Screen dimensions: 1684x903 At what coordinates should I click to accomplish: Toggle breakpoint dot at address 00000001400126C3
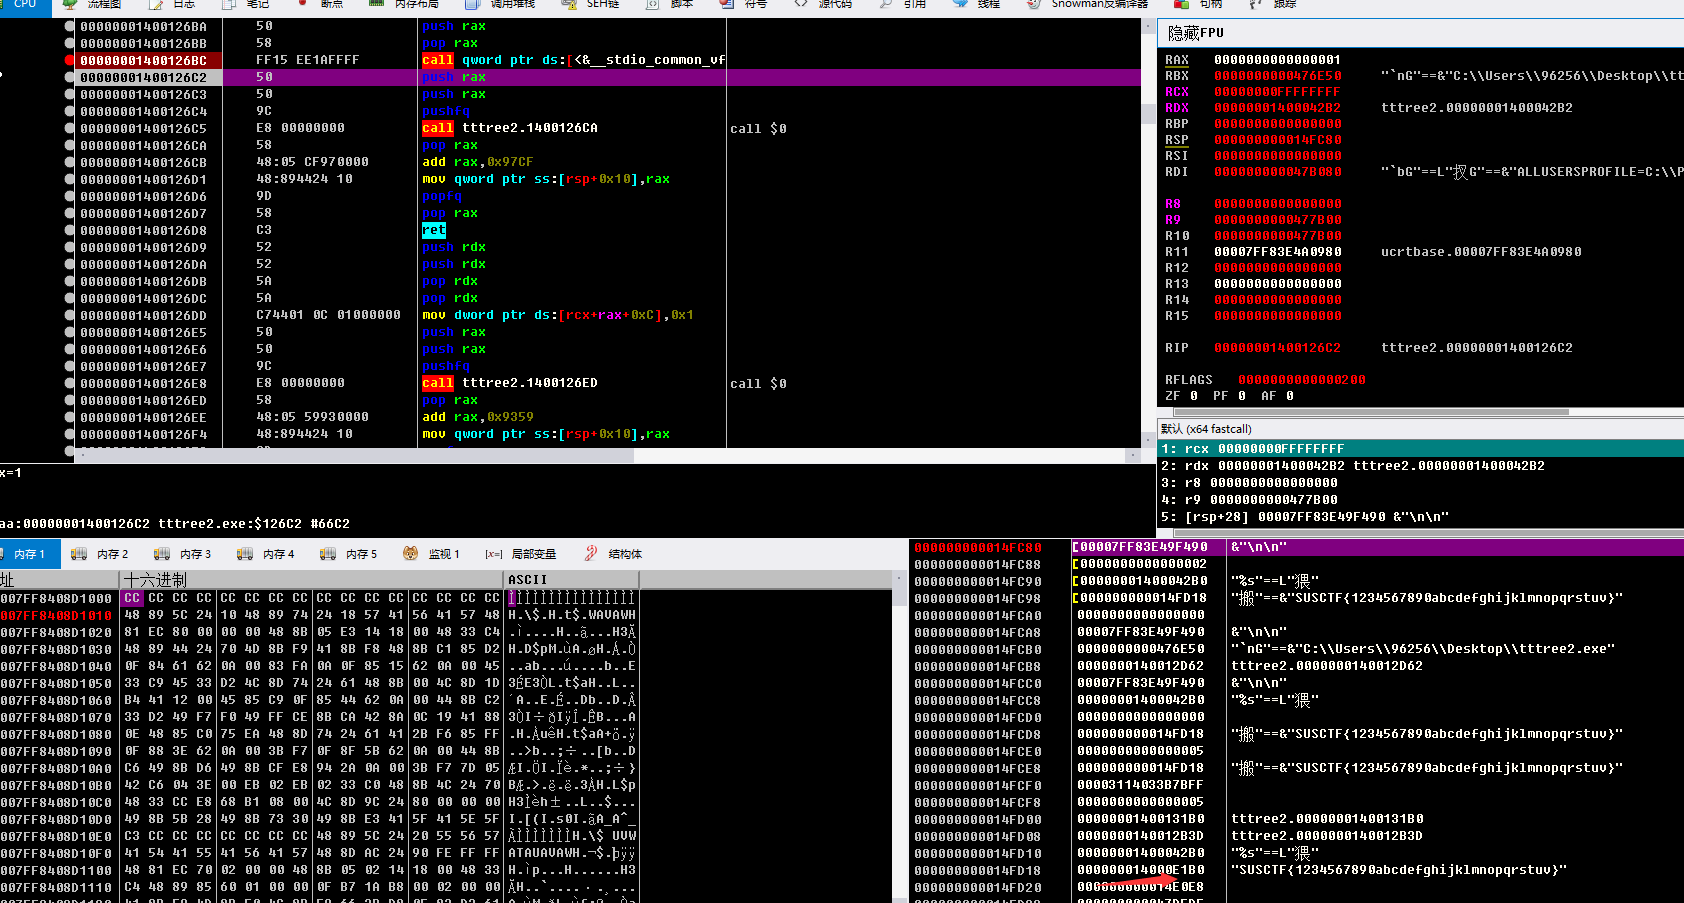pos(69,94)
